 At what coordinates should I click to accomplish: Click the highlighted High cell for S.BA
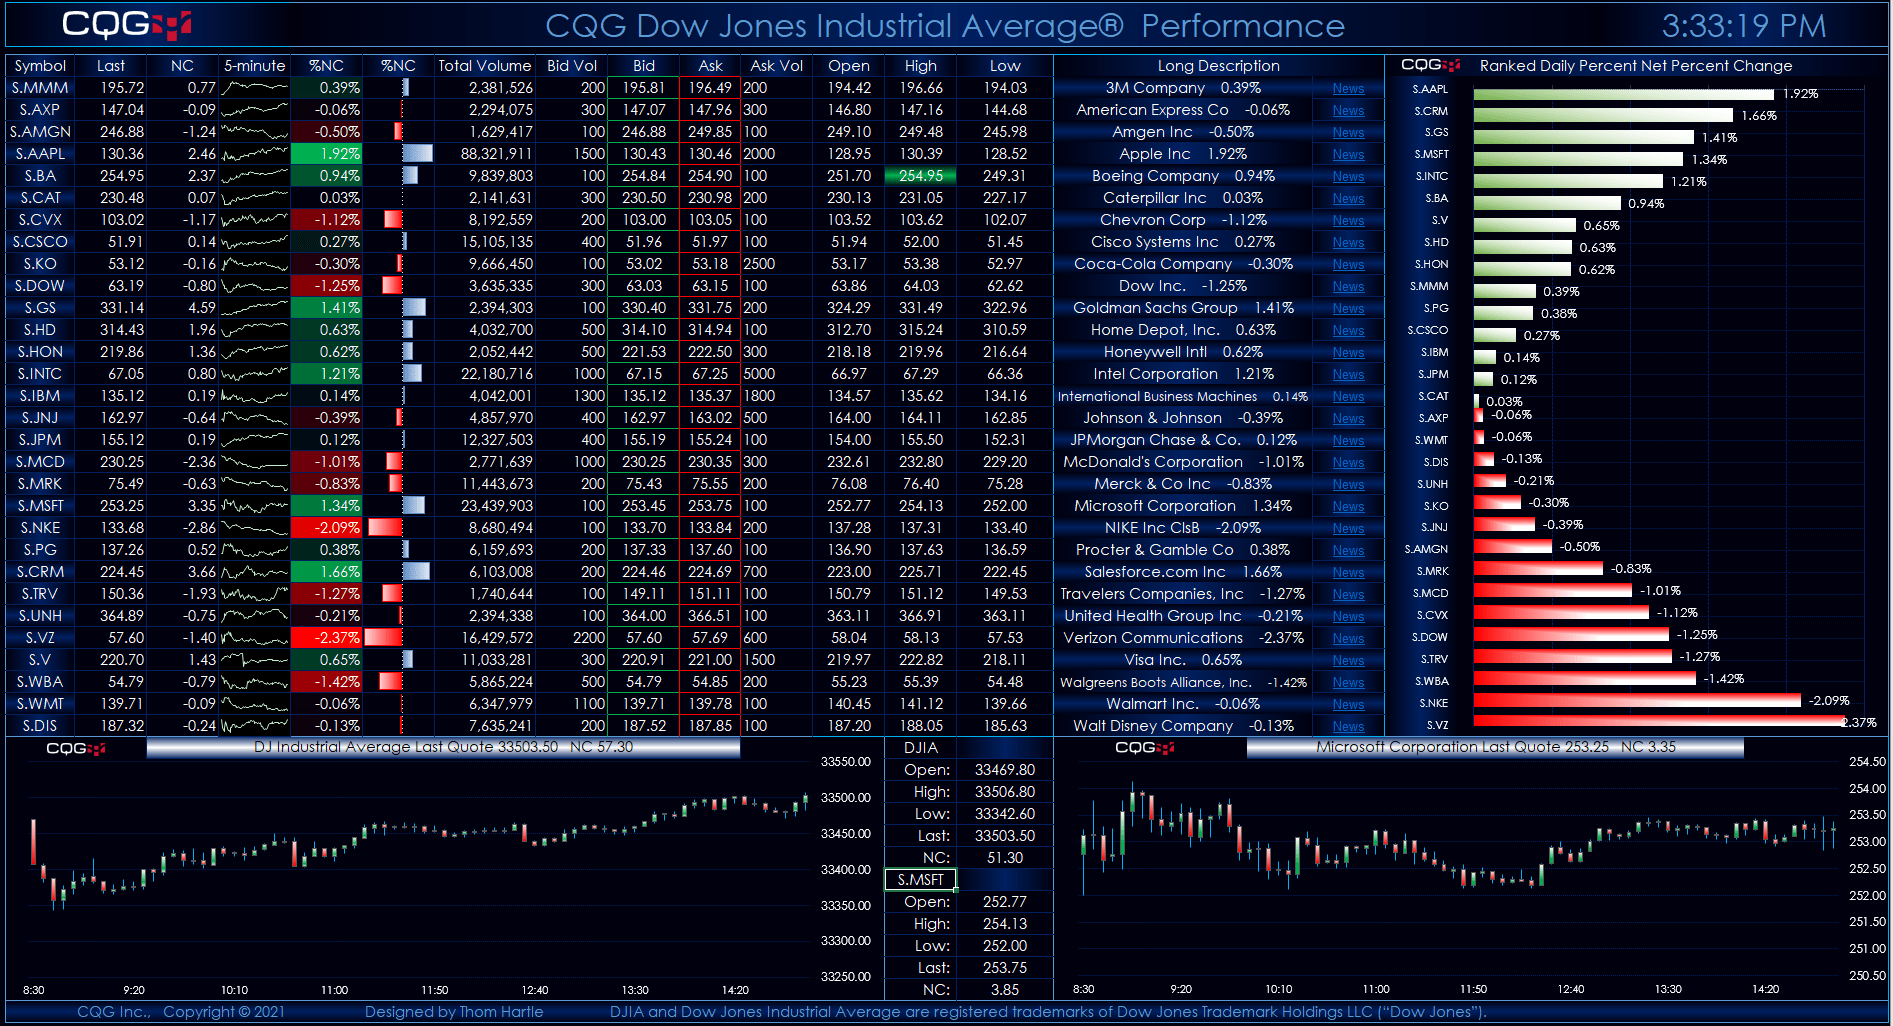pos(920,175)
